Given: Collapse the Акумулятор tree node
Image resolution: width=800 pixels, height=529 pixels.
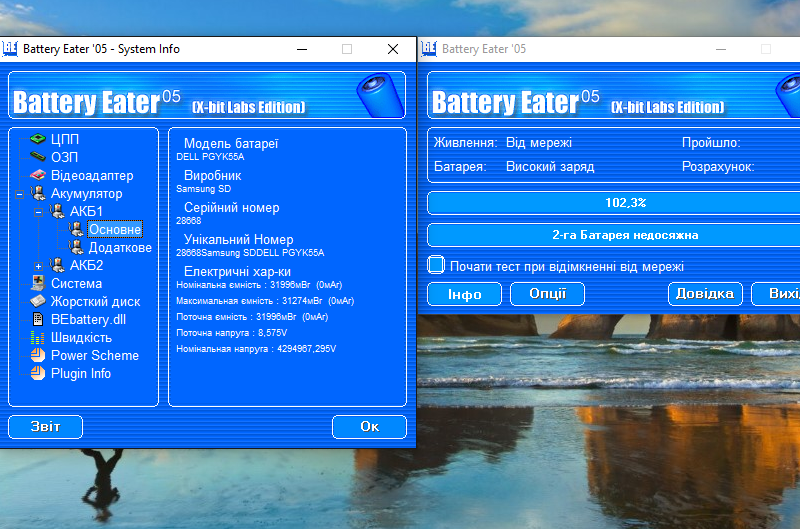Looking at the screenshot, I should (x=20, y=194).
